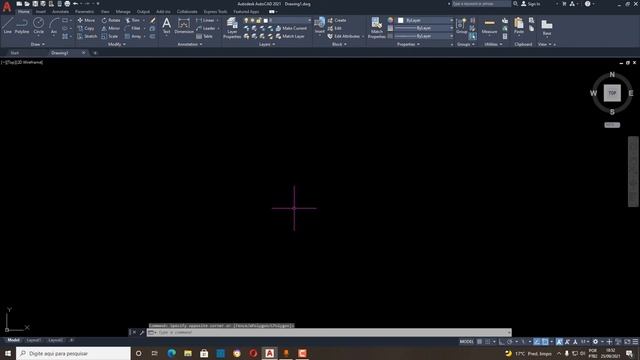Select the Line drawing tool
The image size is (640, 360).
coord(7,25)
